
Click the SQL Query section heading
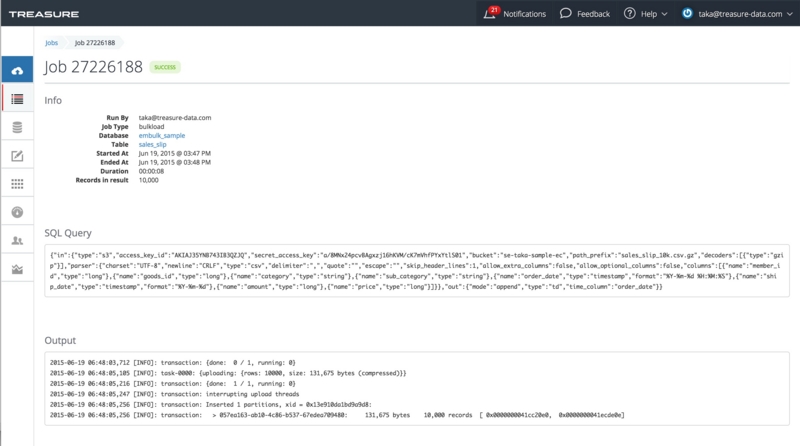pos(68,233)
